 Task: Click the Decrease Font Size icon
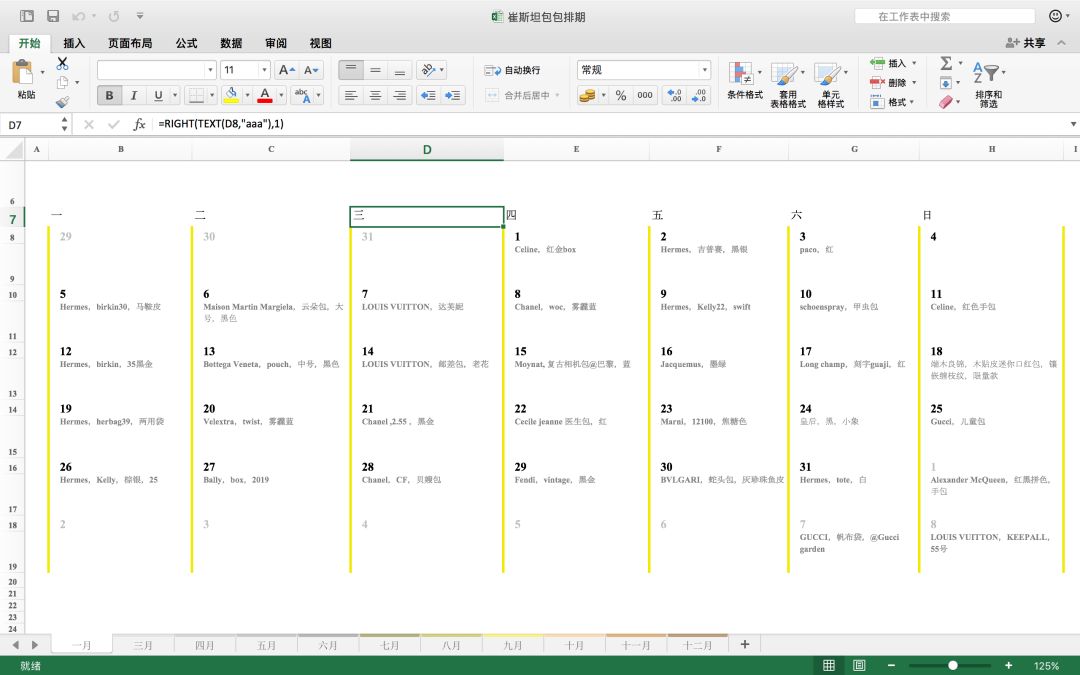tap(311, 70)
